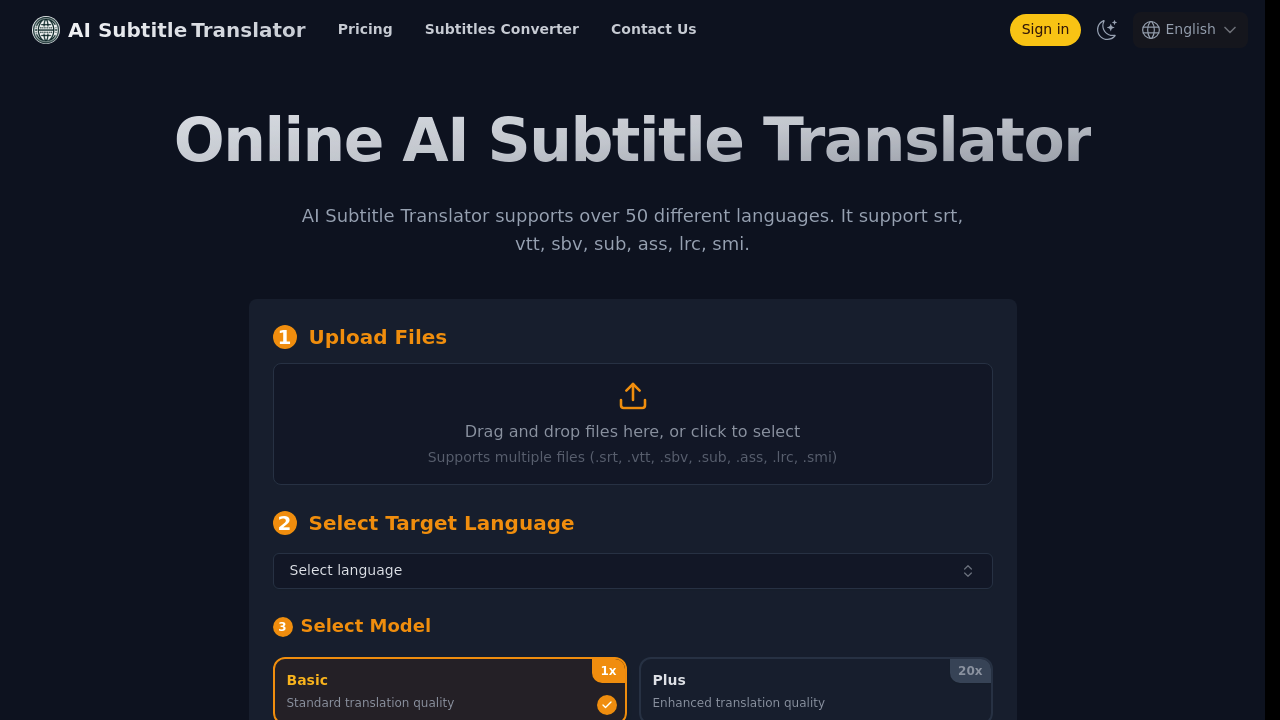1280x720 pixels.
Task: Click the orange checkmark on Basic model
Action: [x=606, y=705]
